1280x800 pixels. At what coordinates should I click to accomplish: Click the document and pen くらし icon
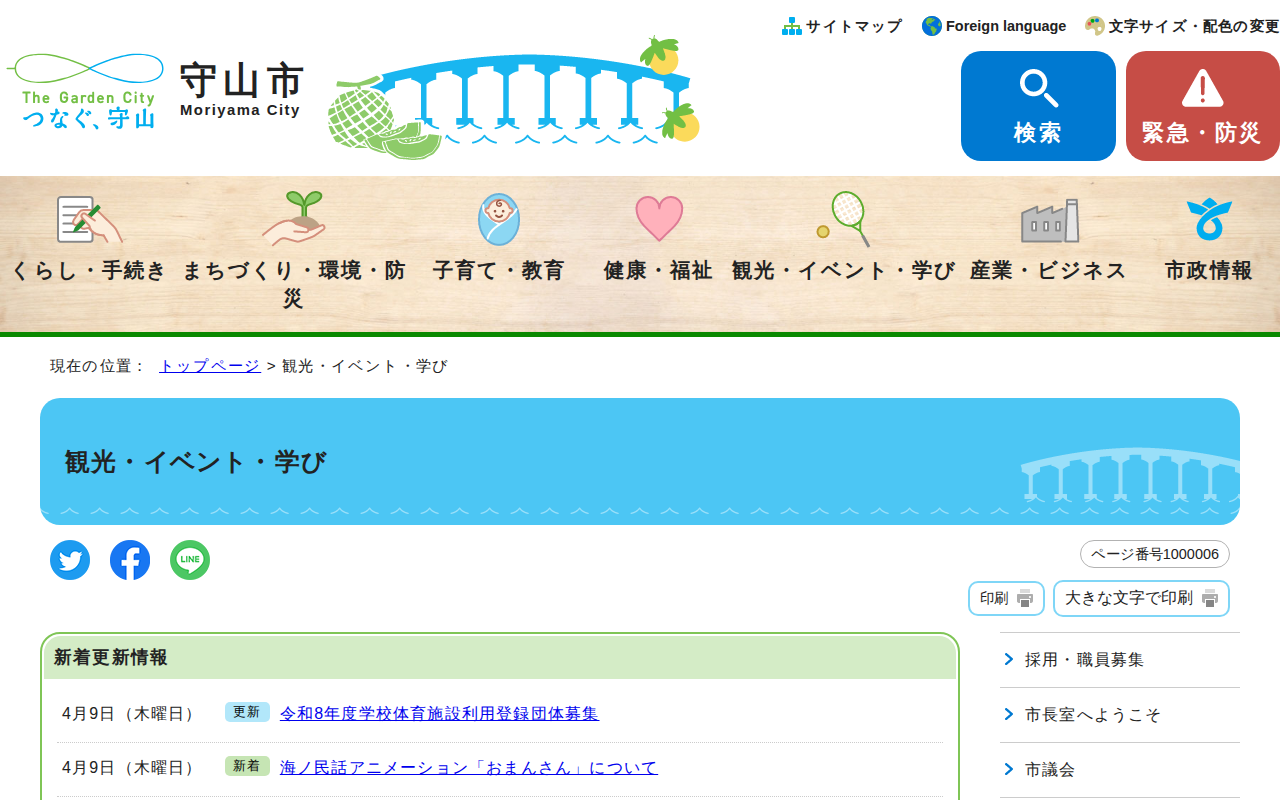coord(89,219)
